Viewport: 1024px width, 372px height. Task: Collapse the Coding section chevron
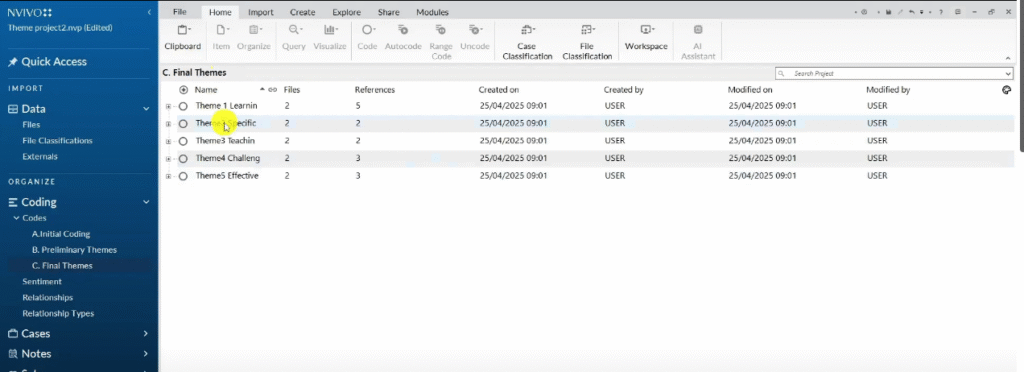click(x=146, y=202)
